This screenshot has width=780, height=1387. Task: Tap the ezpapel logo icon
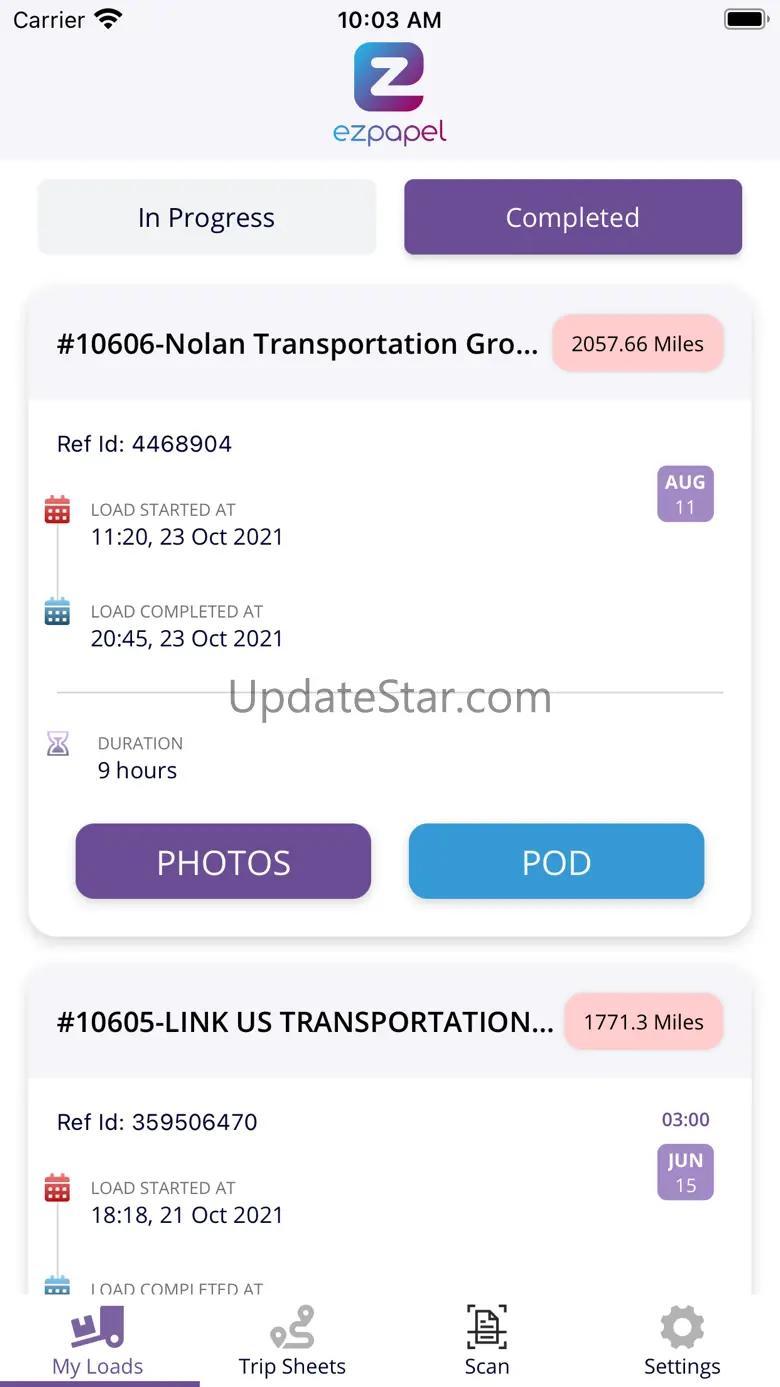(389, 78)
